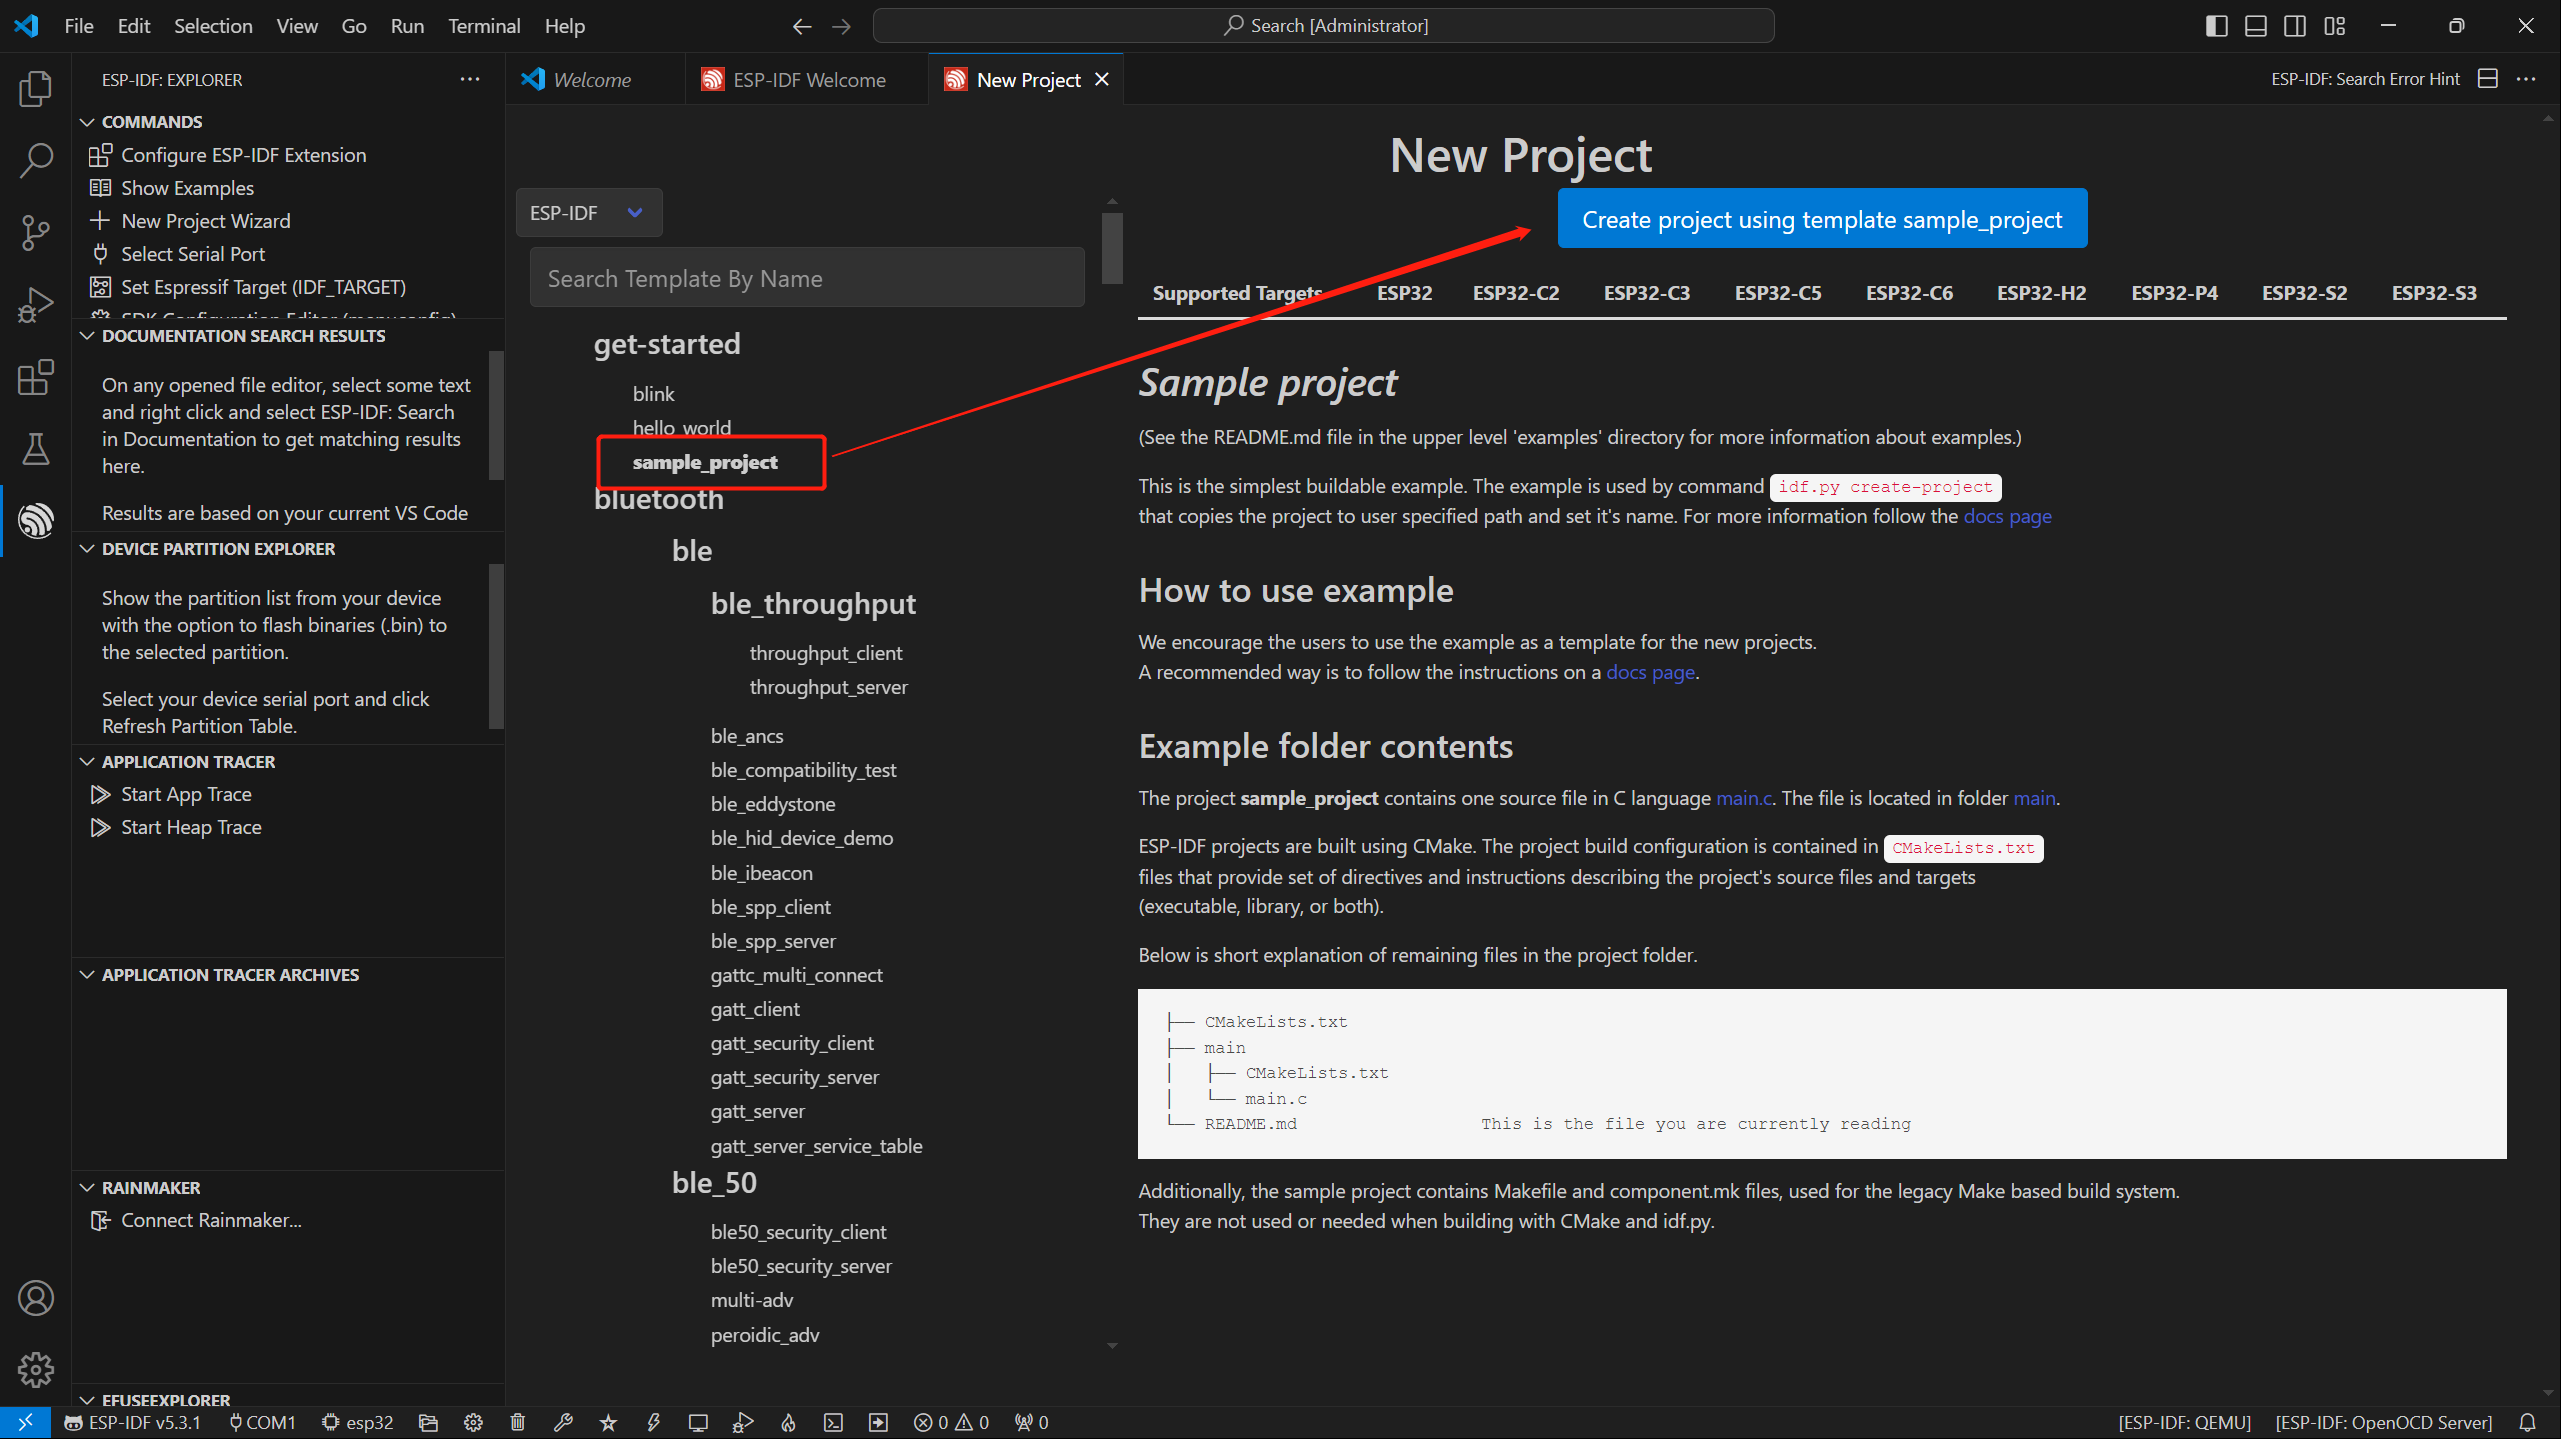This screenshot has width=2561, height=1439.
Task: Open the Explorer view in activity bar
Action: coord(36,88)
